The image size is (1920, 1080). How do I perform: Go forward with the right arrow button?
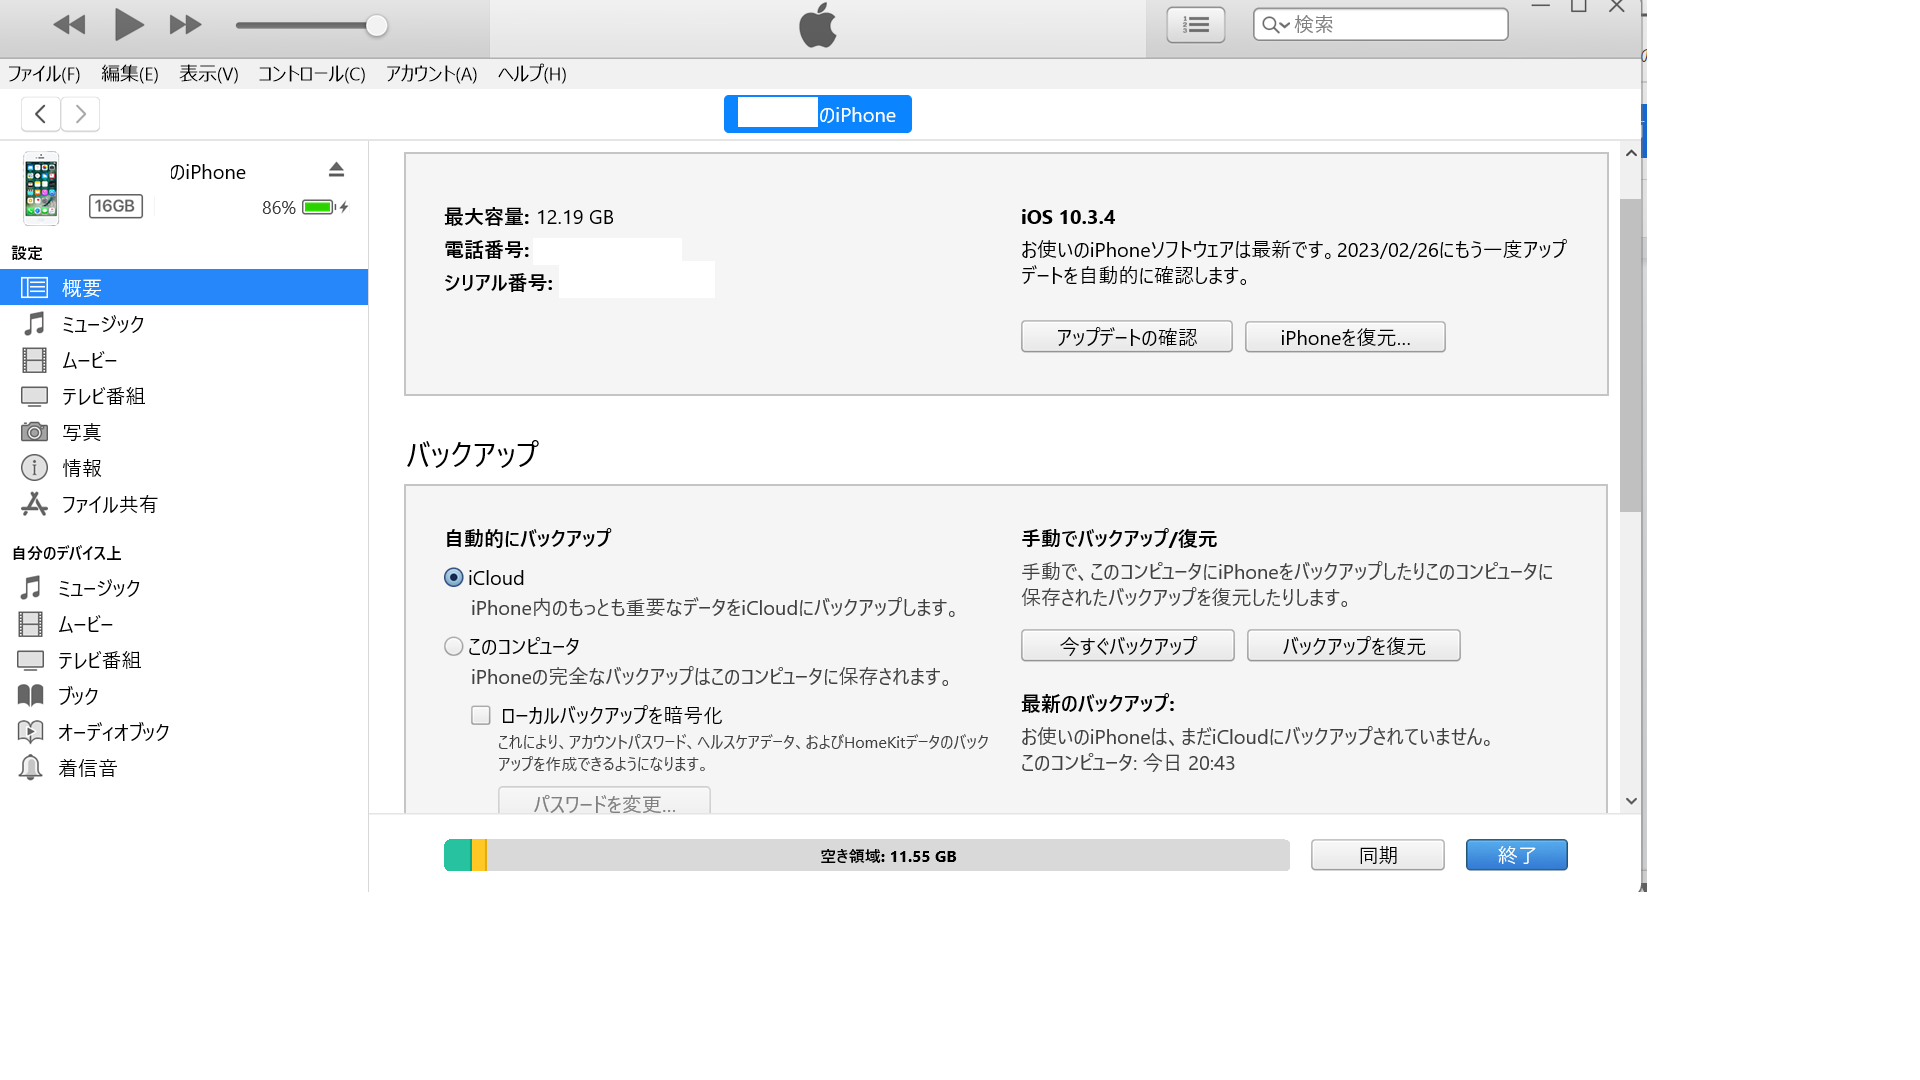80,114
